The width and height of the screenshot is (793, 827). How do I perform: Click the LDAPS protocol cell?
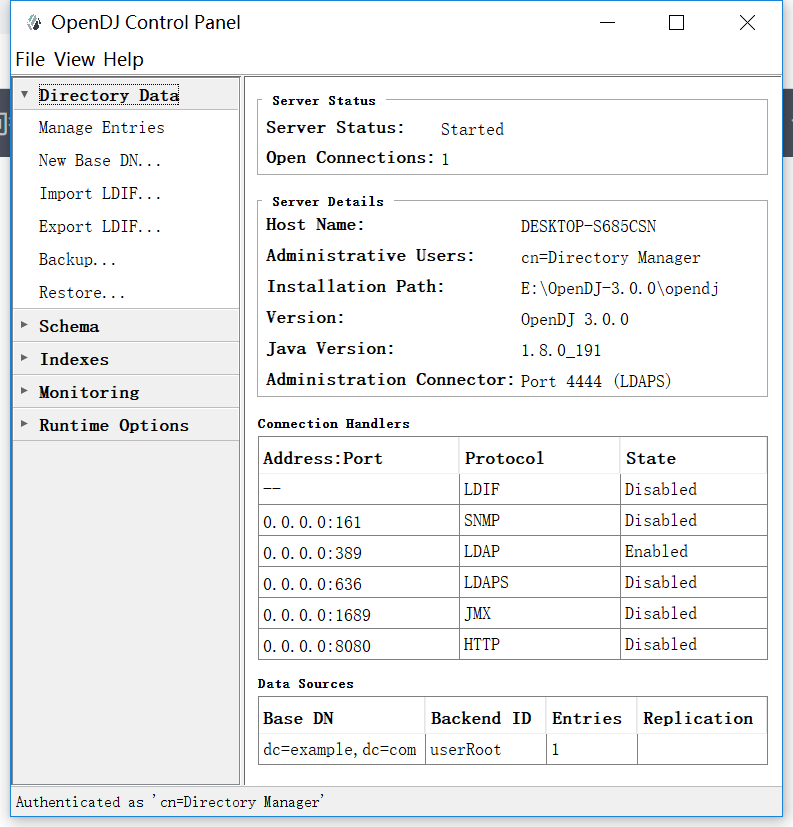click(x=539, y=583)
